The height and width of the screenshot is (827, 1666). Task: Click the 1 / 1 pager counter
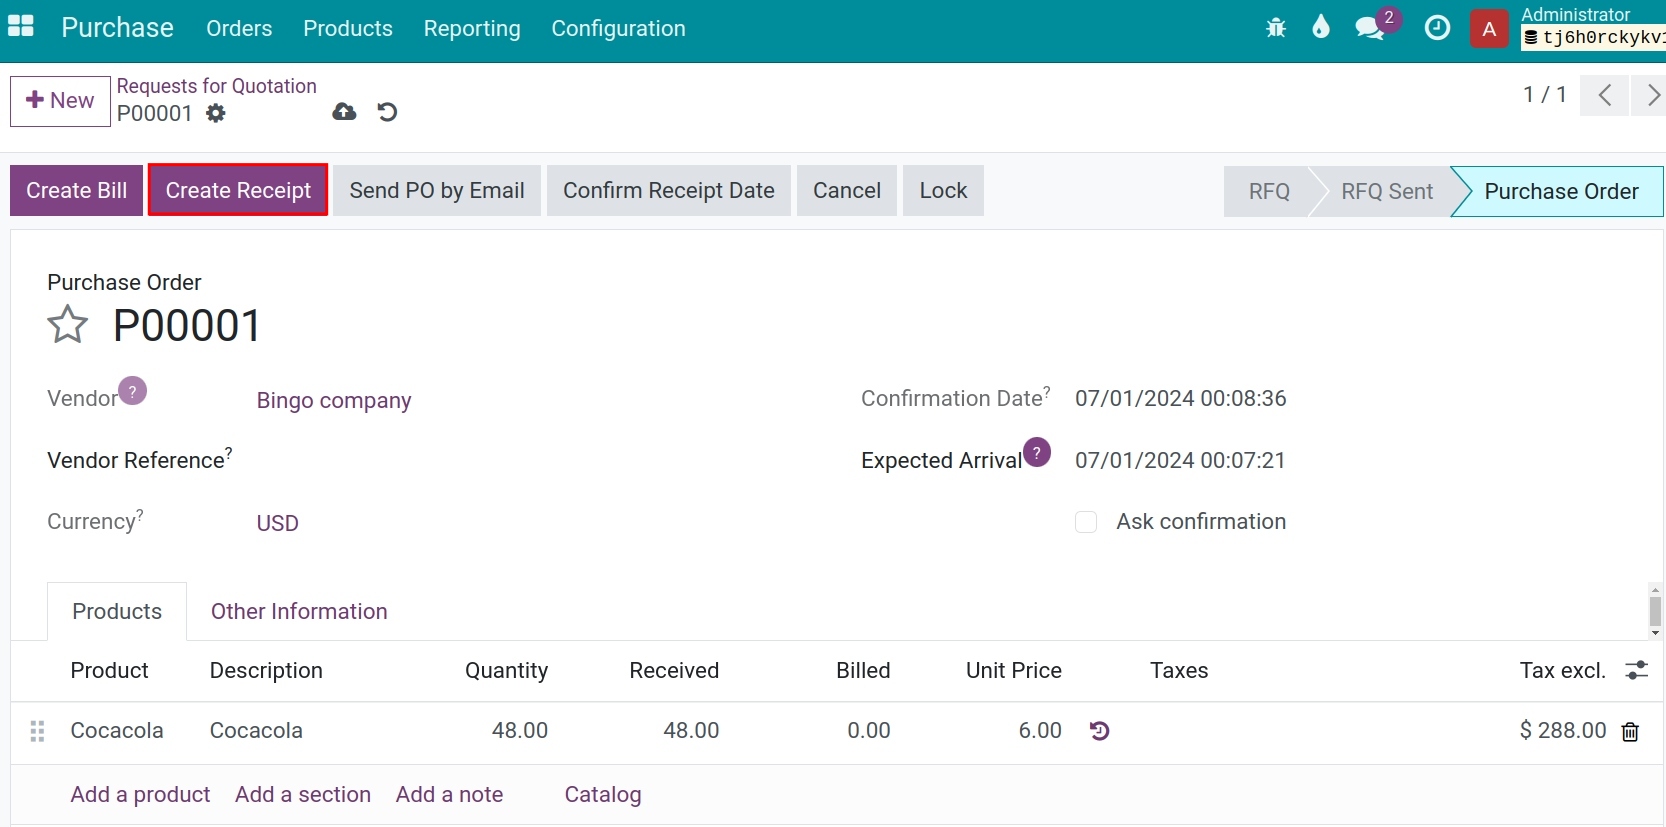pyautogui.click(x=1544, y=94)
